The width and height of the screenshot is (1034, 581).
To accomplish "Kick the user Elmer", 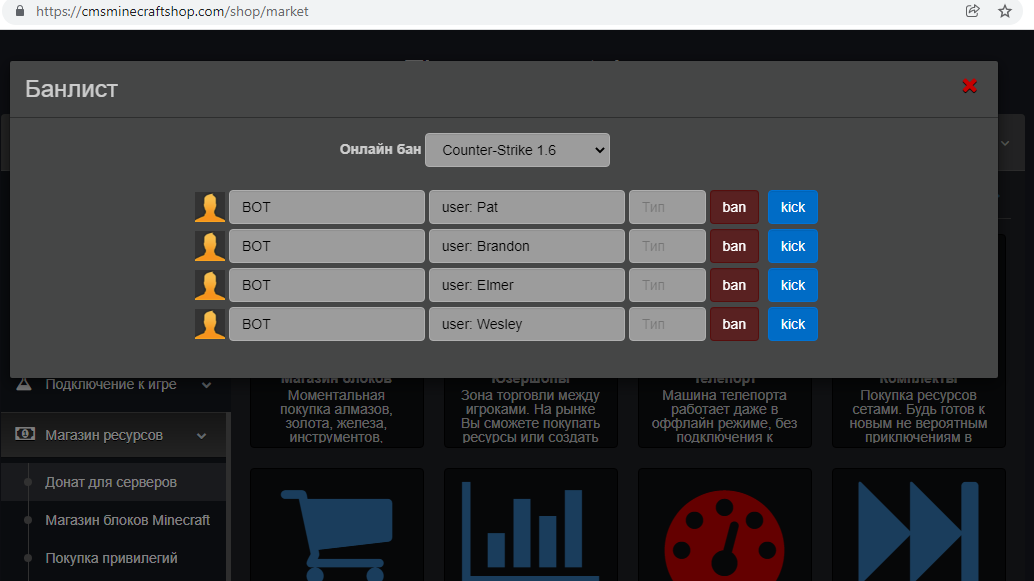I will click(792, 285).
